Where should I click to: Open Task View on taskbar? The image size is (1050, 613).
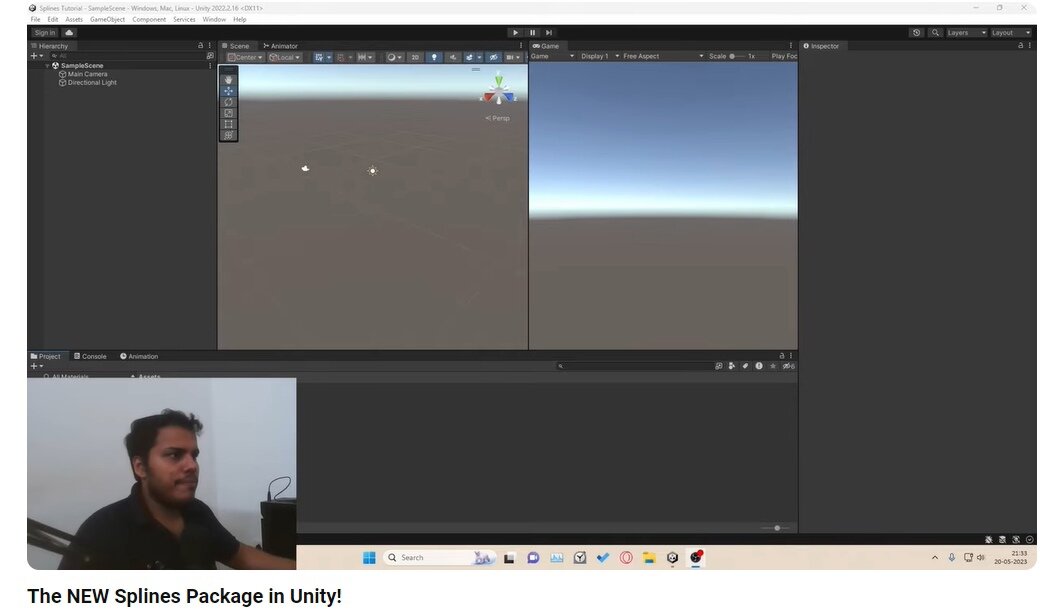(x=509, y=557)
